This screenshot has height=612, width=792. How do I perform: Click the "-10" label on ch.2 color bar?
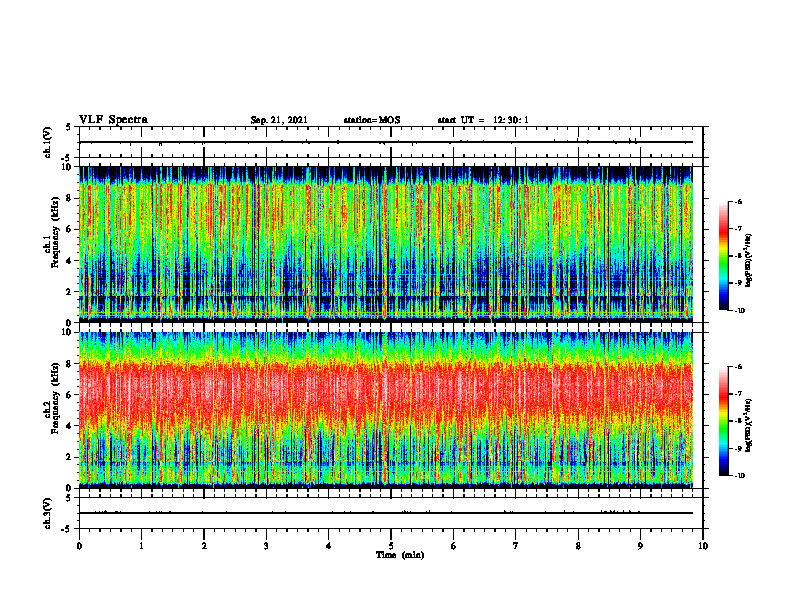point(739,476)
